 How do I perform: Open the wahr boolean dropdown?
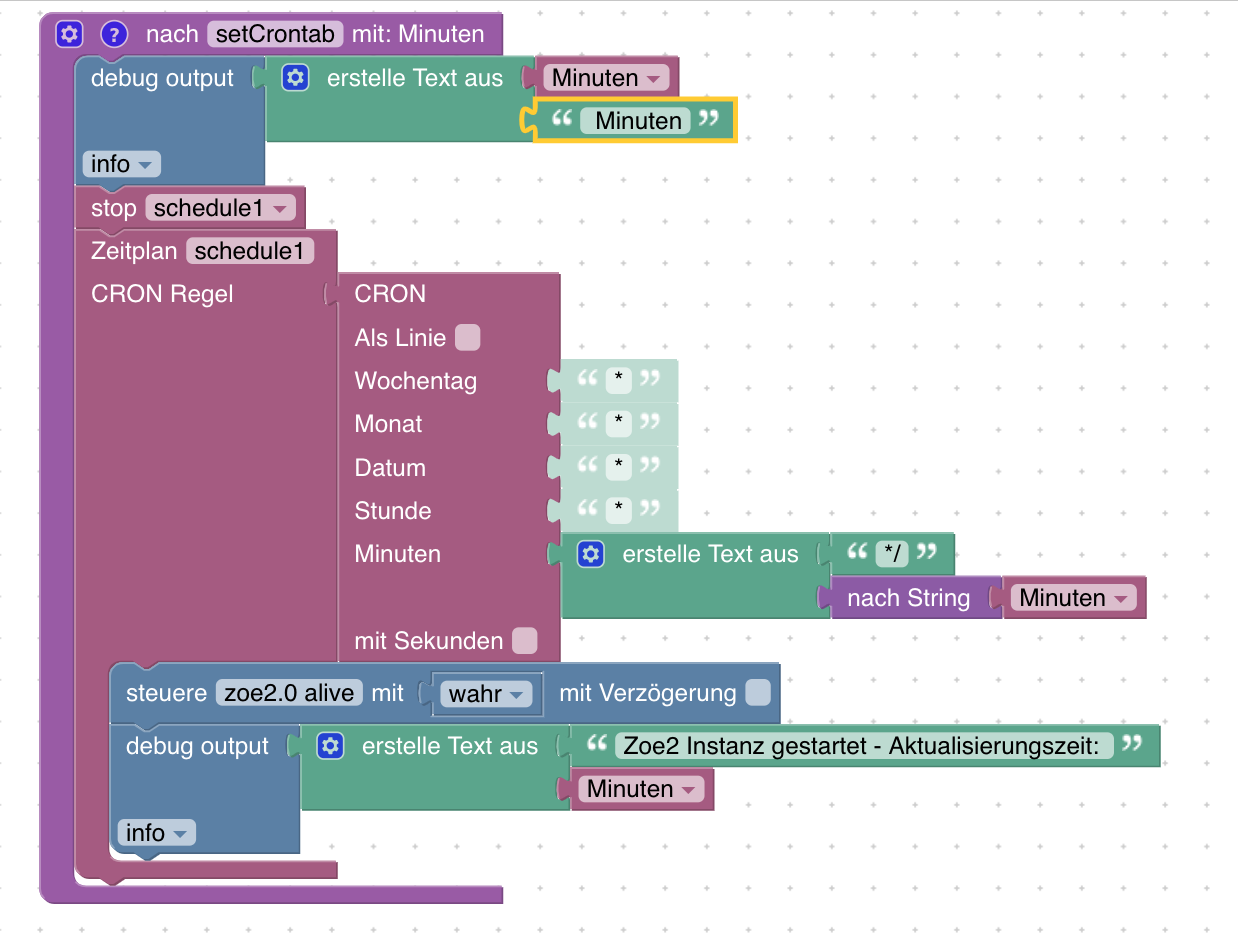(486, 693)
